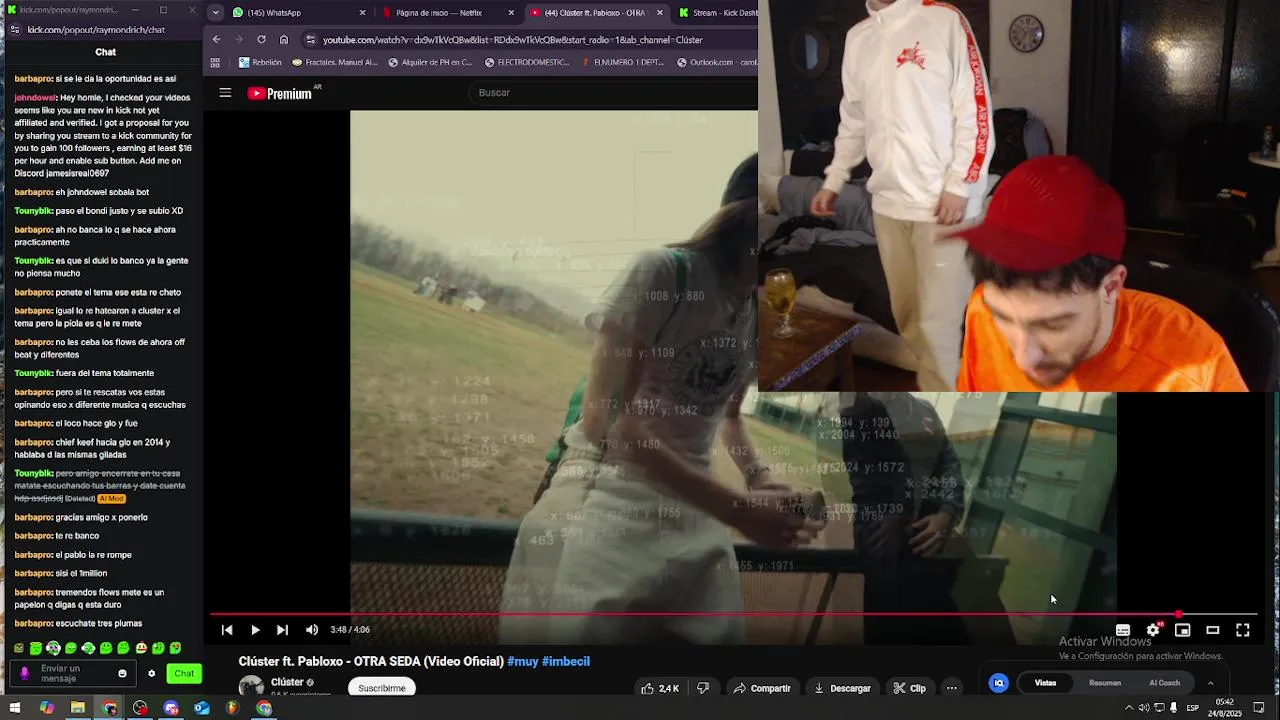Reload the YouTube page
Viewport: 1280px width, 720px height.
coord(261,40)
